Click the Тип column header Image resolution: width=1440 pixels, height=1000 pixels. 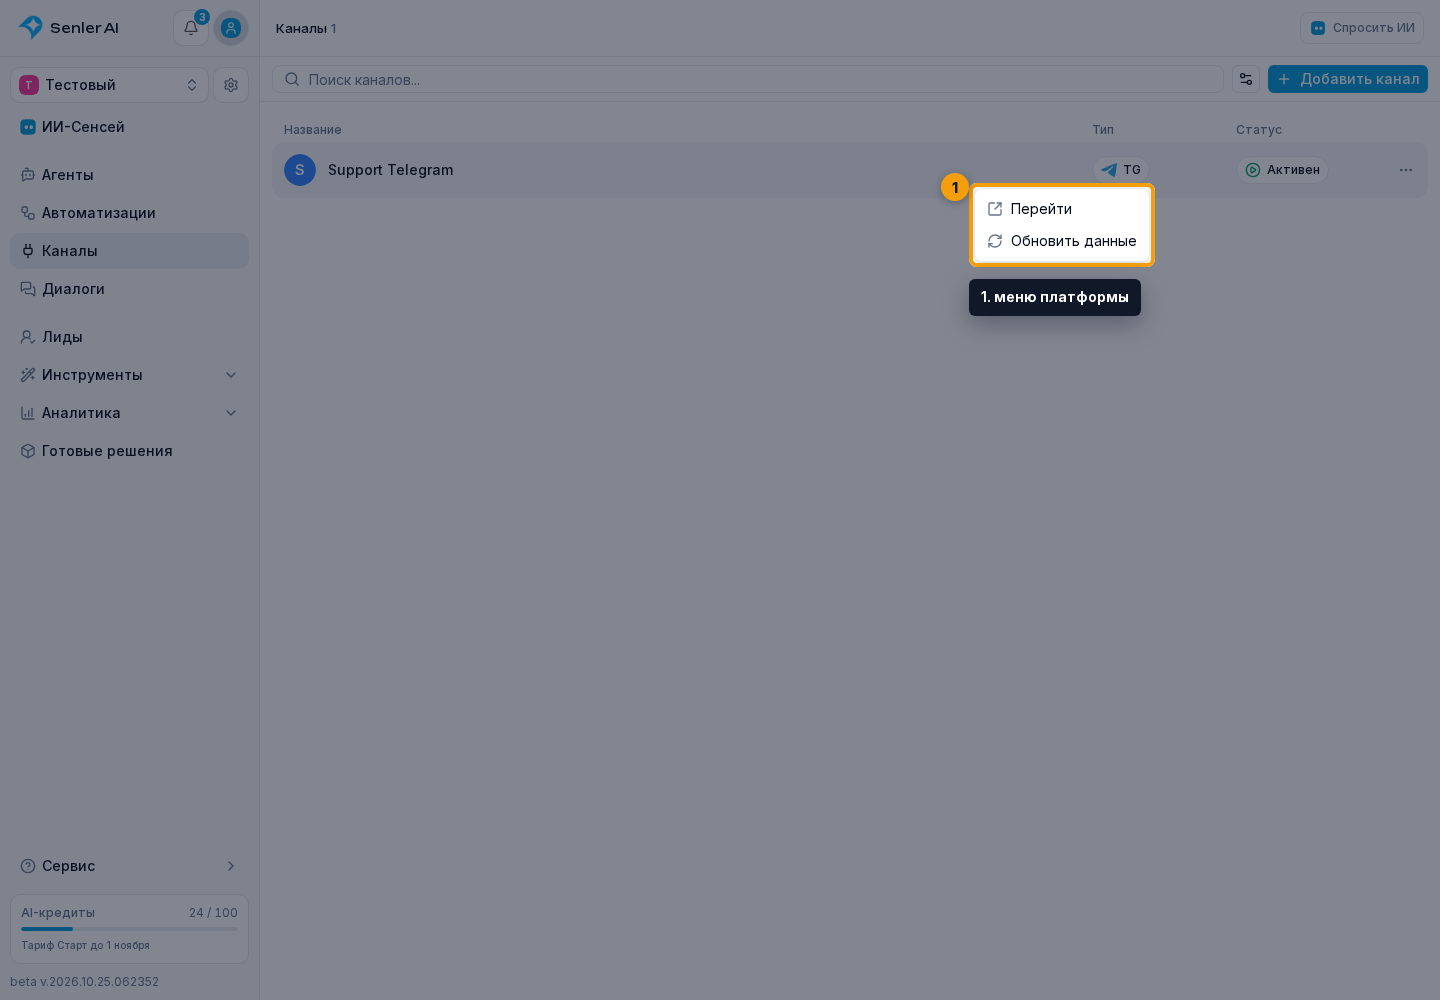pyautogui.click(x=1103, y=130)
